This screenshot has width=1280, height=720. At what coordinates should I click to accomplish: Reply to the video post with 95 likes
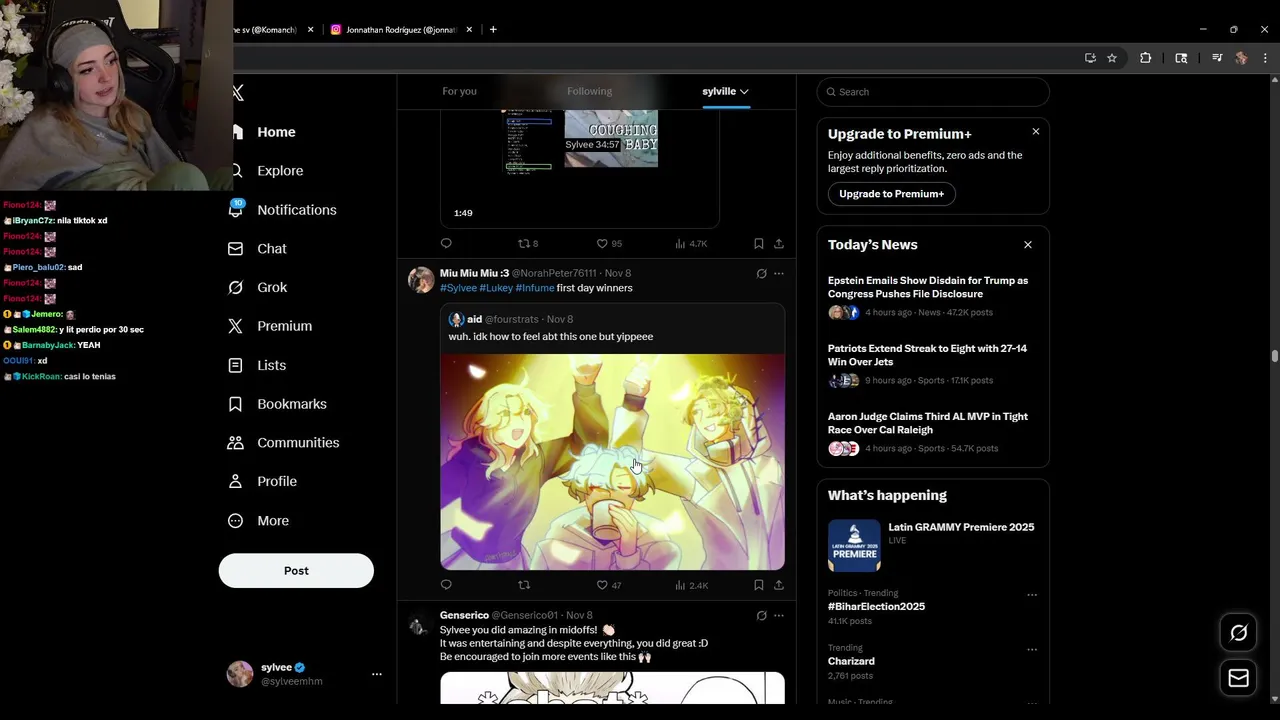coord(446,244)
